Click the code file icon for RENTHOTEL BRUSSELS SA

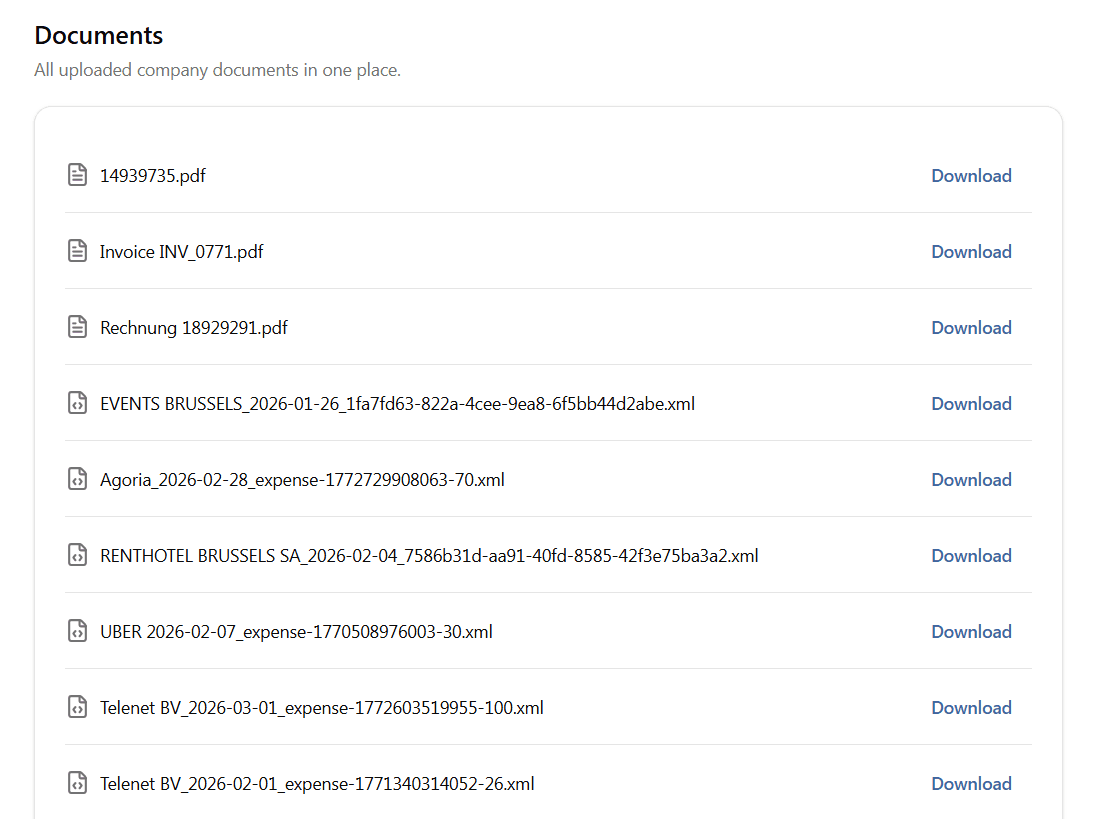coord(77,555)
